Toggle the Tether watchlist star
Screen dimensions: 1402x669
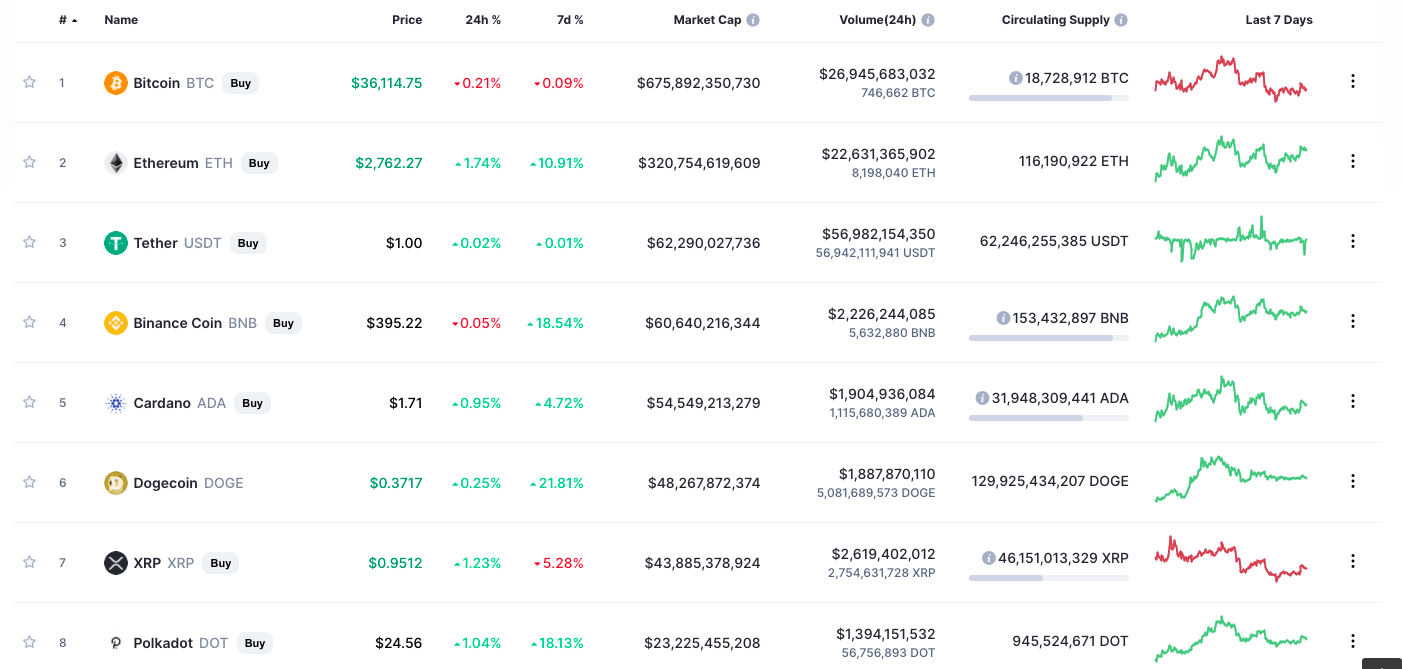tap(30, 242)
